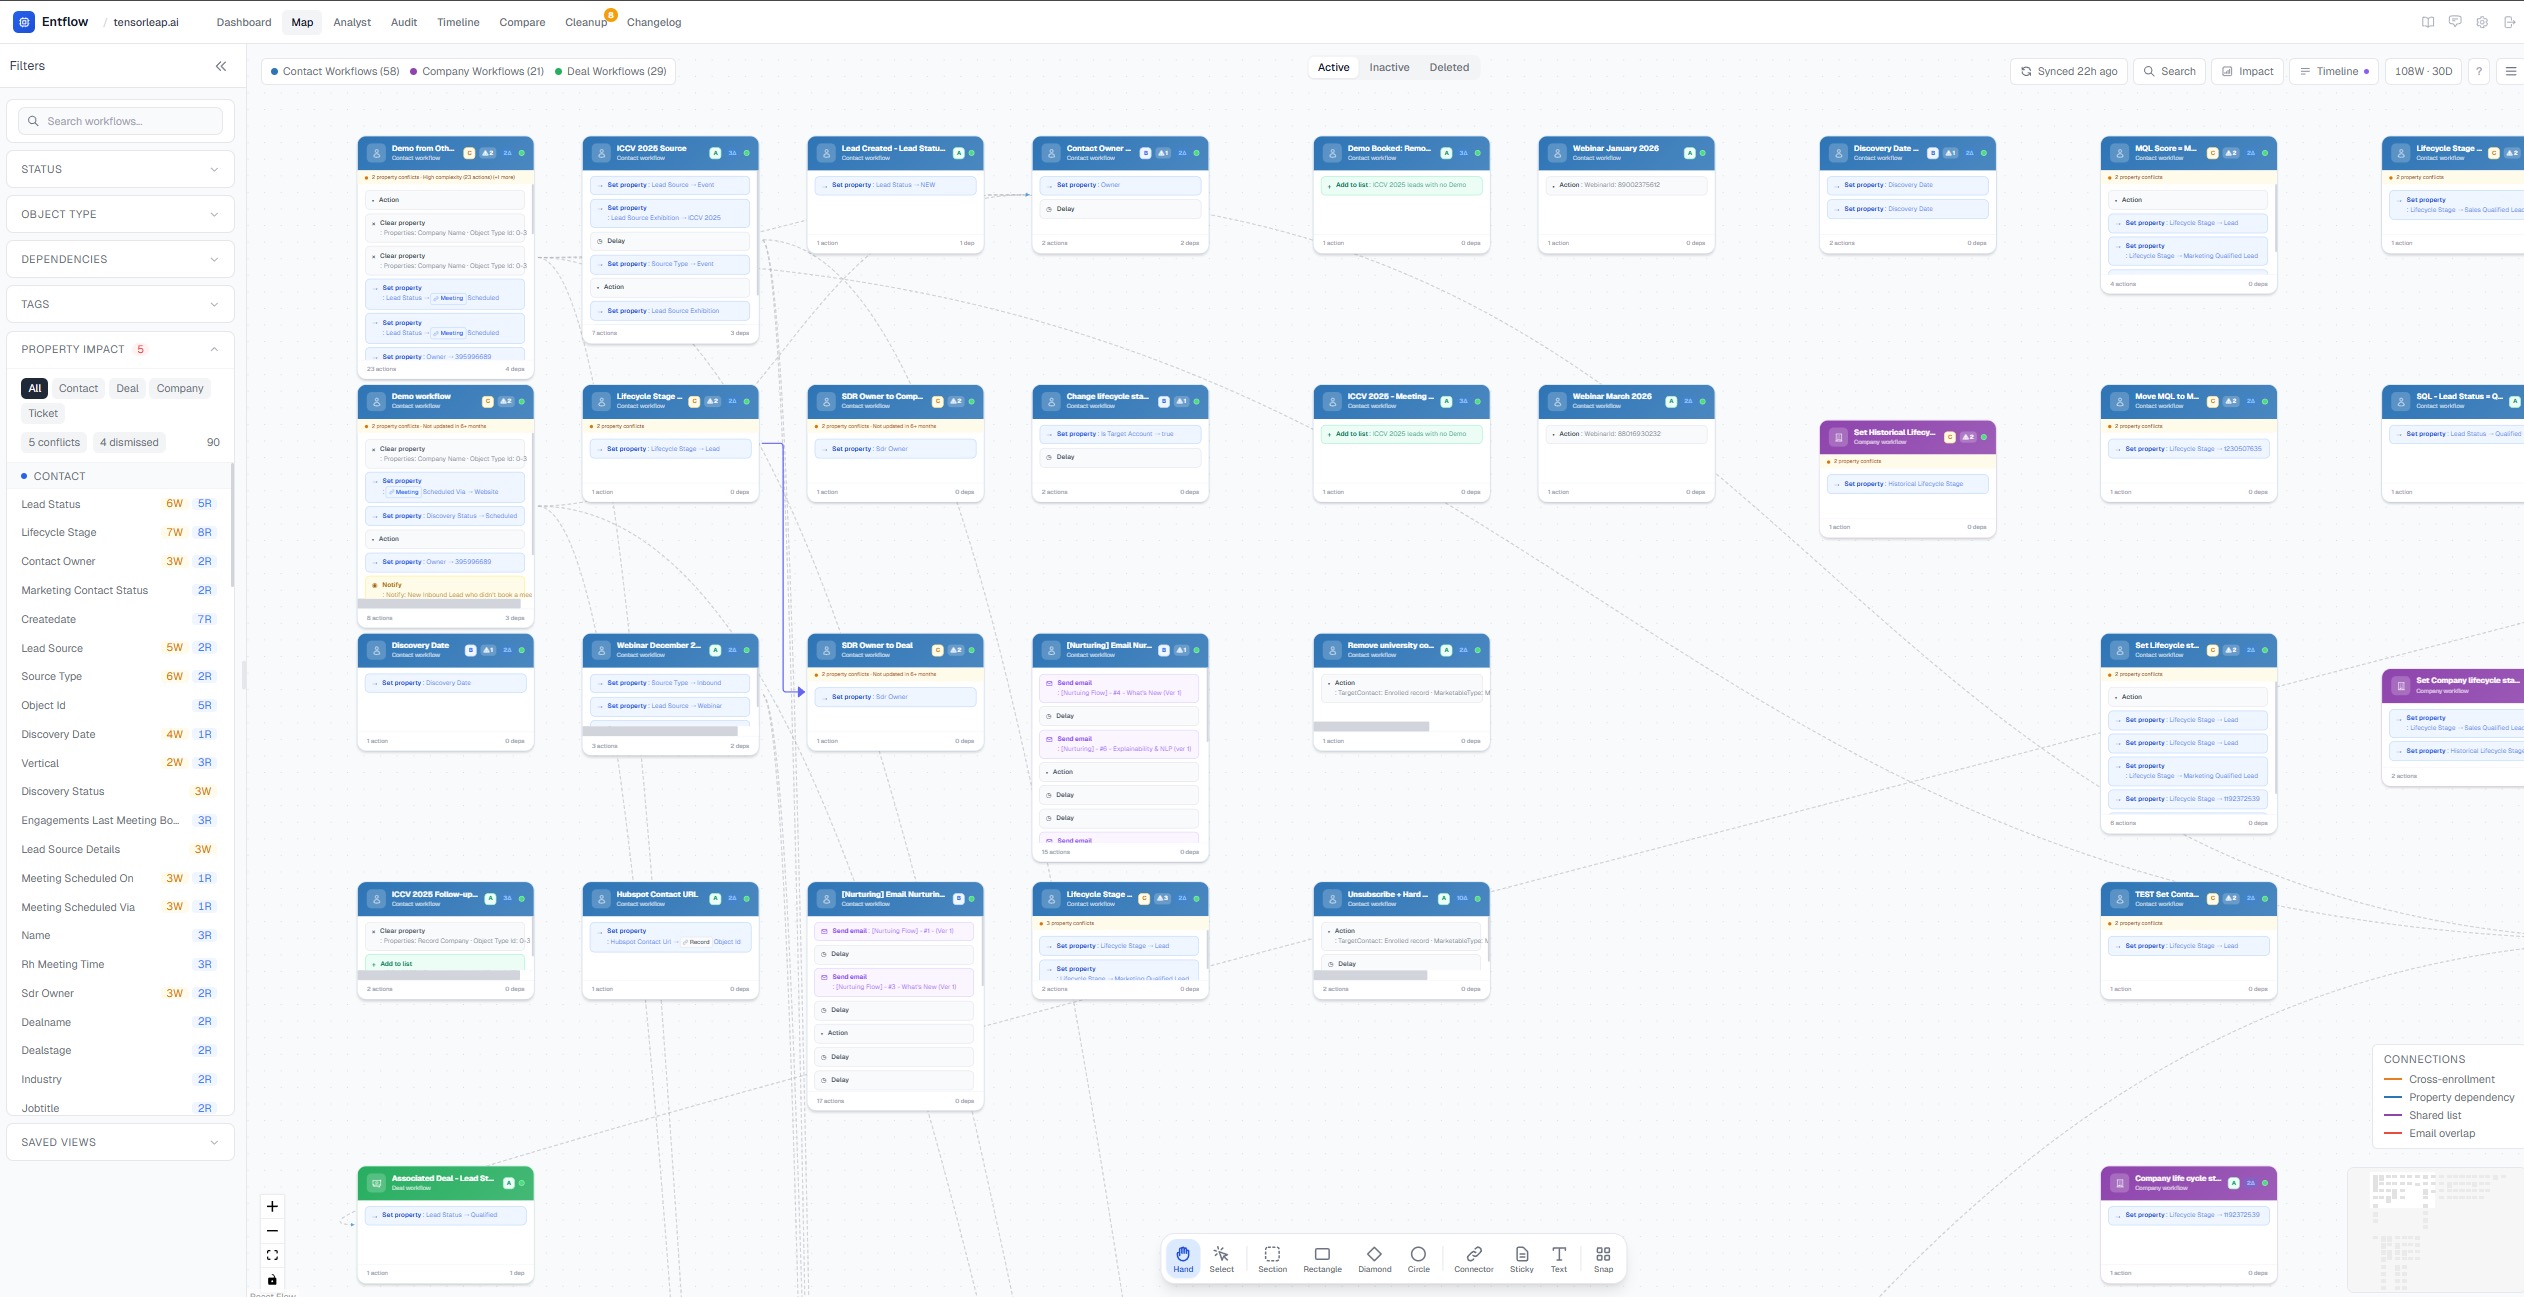Screen dimensions: 2524x1297
Task: Open the settings gear in the top-right corner
Action: (2480, 20)
